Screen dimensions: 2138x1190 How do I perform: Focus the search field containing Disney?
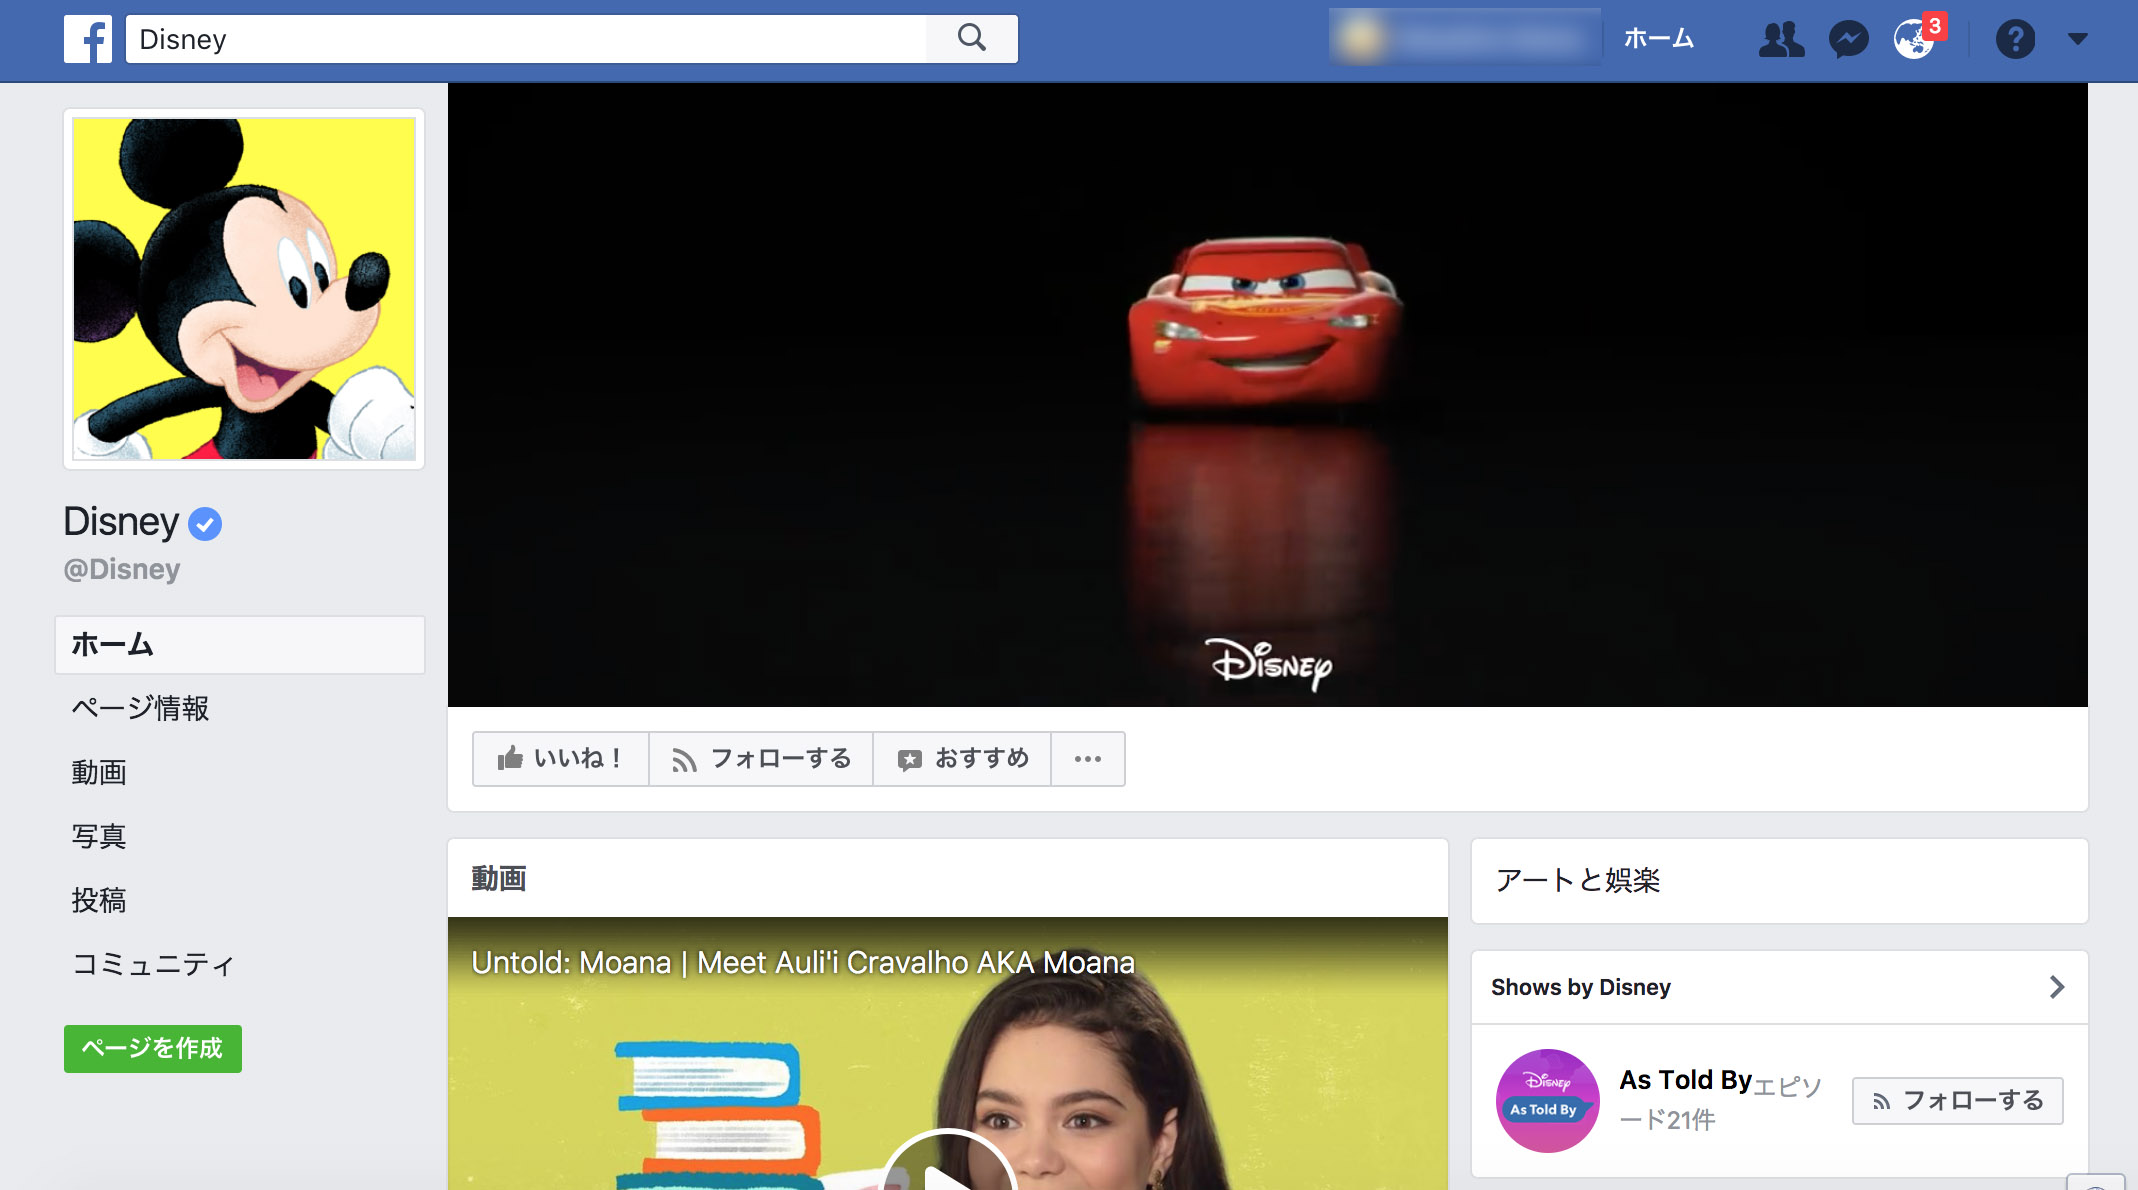(x=526, y=39)
